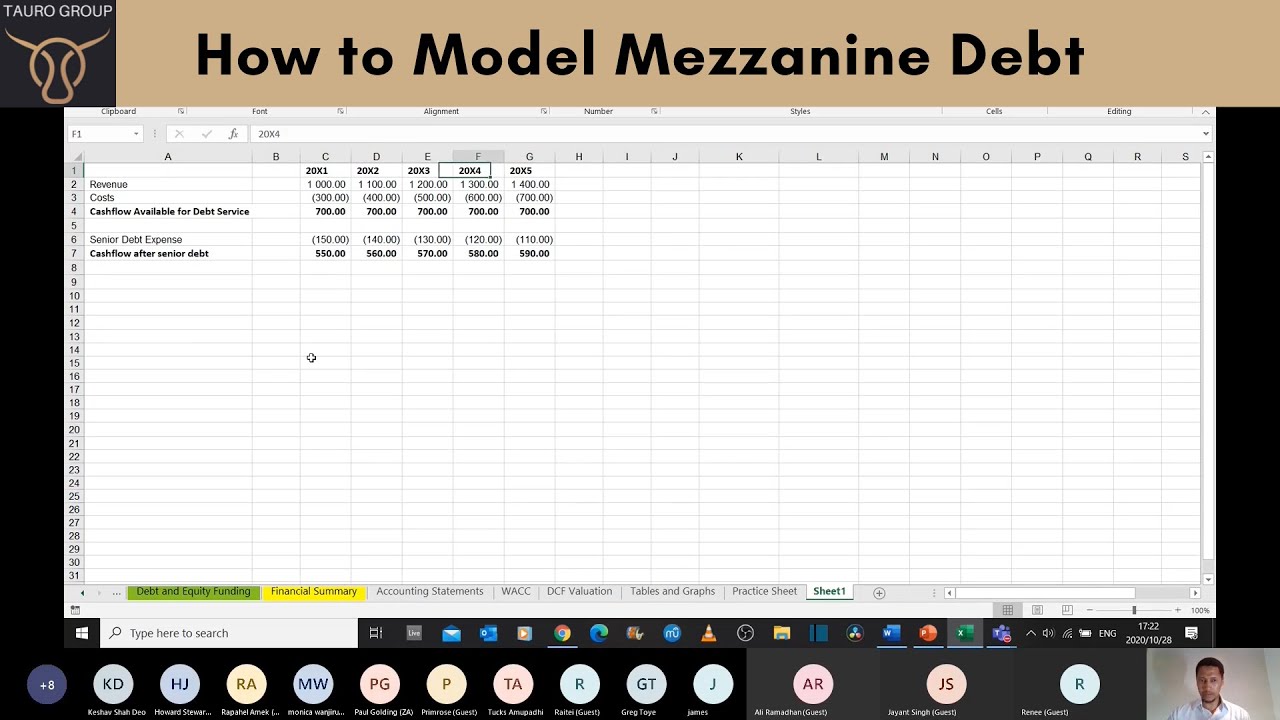
Task: Click macro recording status bar icon
Action: pyautogui.click(x=75, y=610)
